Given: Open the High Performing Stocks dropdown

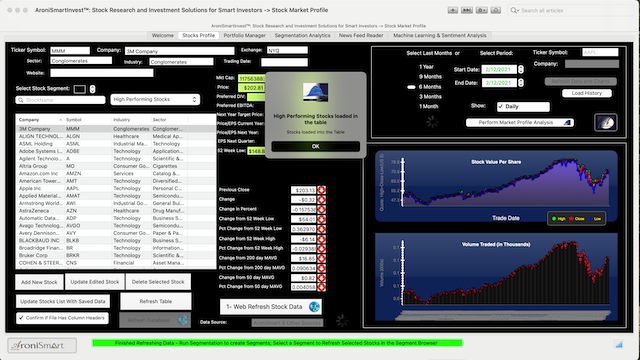Looking at the screenshot, I should tap(155, 99).
